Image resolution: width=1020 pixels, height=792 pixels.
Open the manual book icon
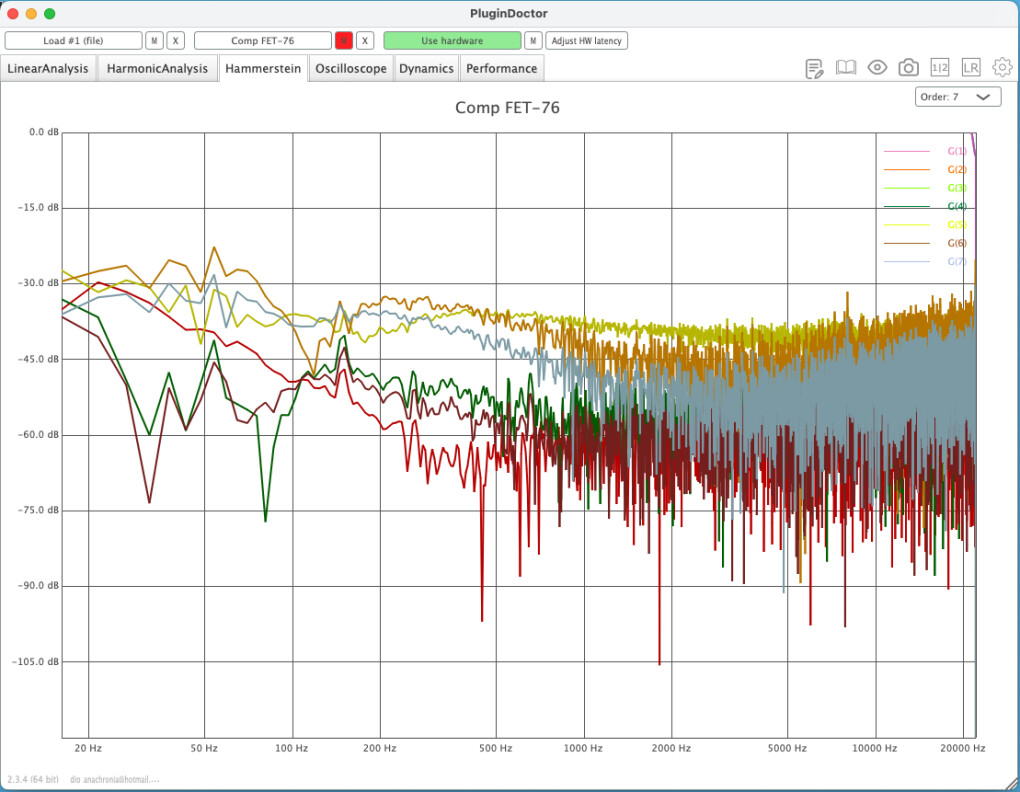[x=846, y=68]
